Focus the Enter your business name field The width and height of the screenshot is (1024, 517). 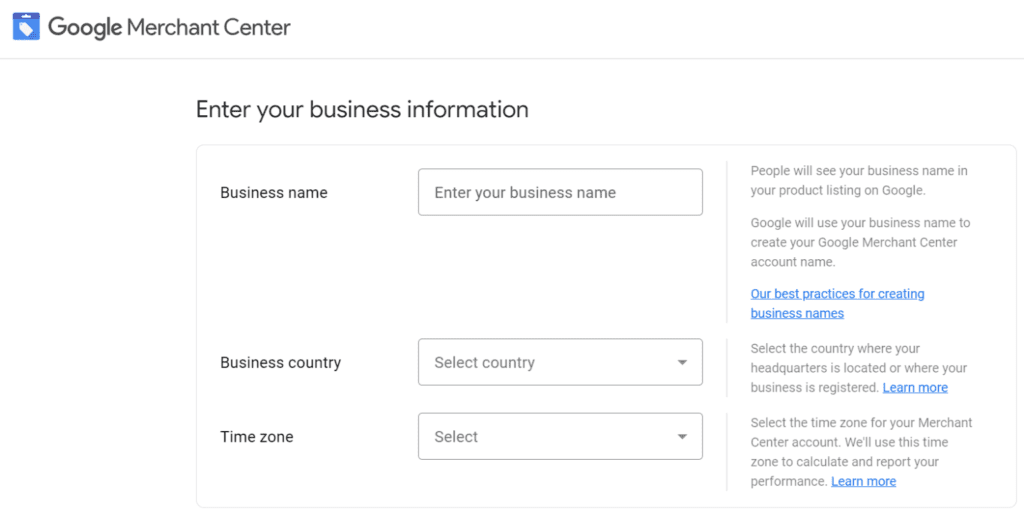click(560, 192)
